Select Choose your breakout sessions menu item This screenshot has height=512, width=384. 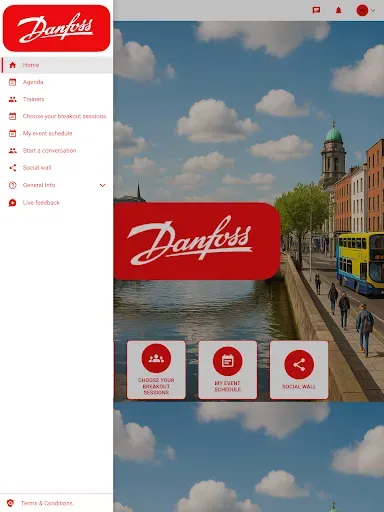[57, 116]
